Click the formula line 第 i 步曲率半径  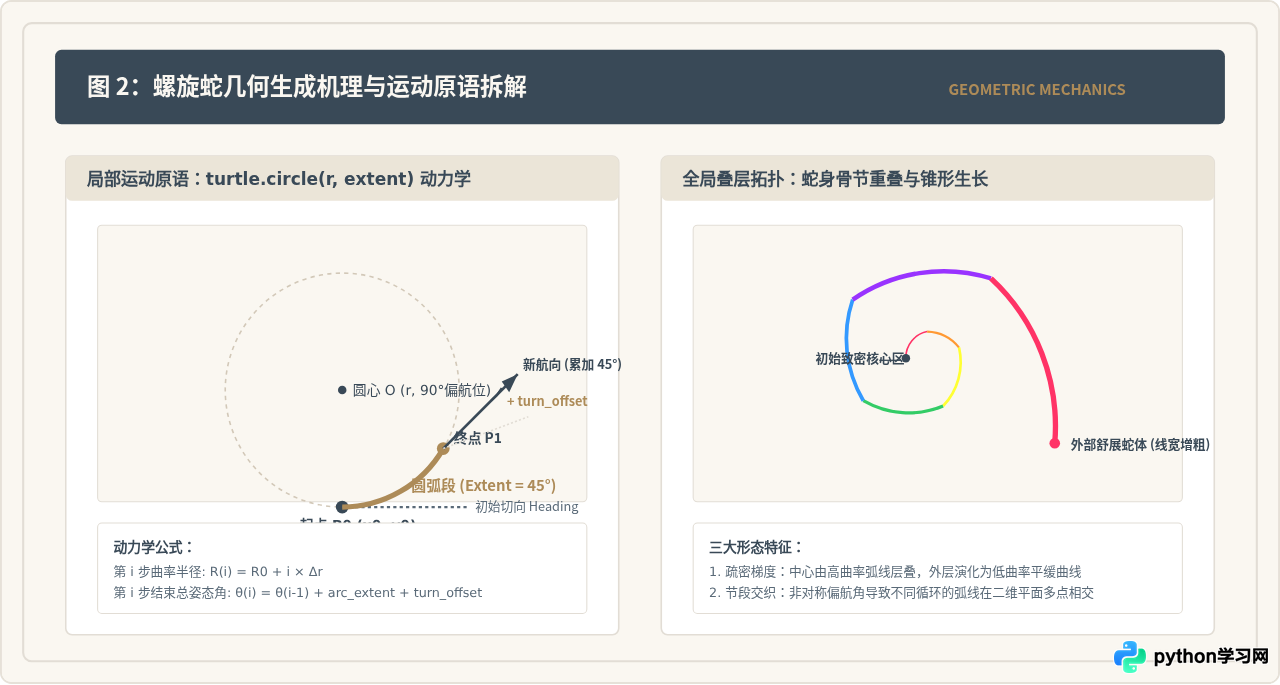tap(219, 572)
